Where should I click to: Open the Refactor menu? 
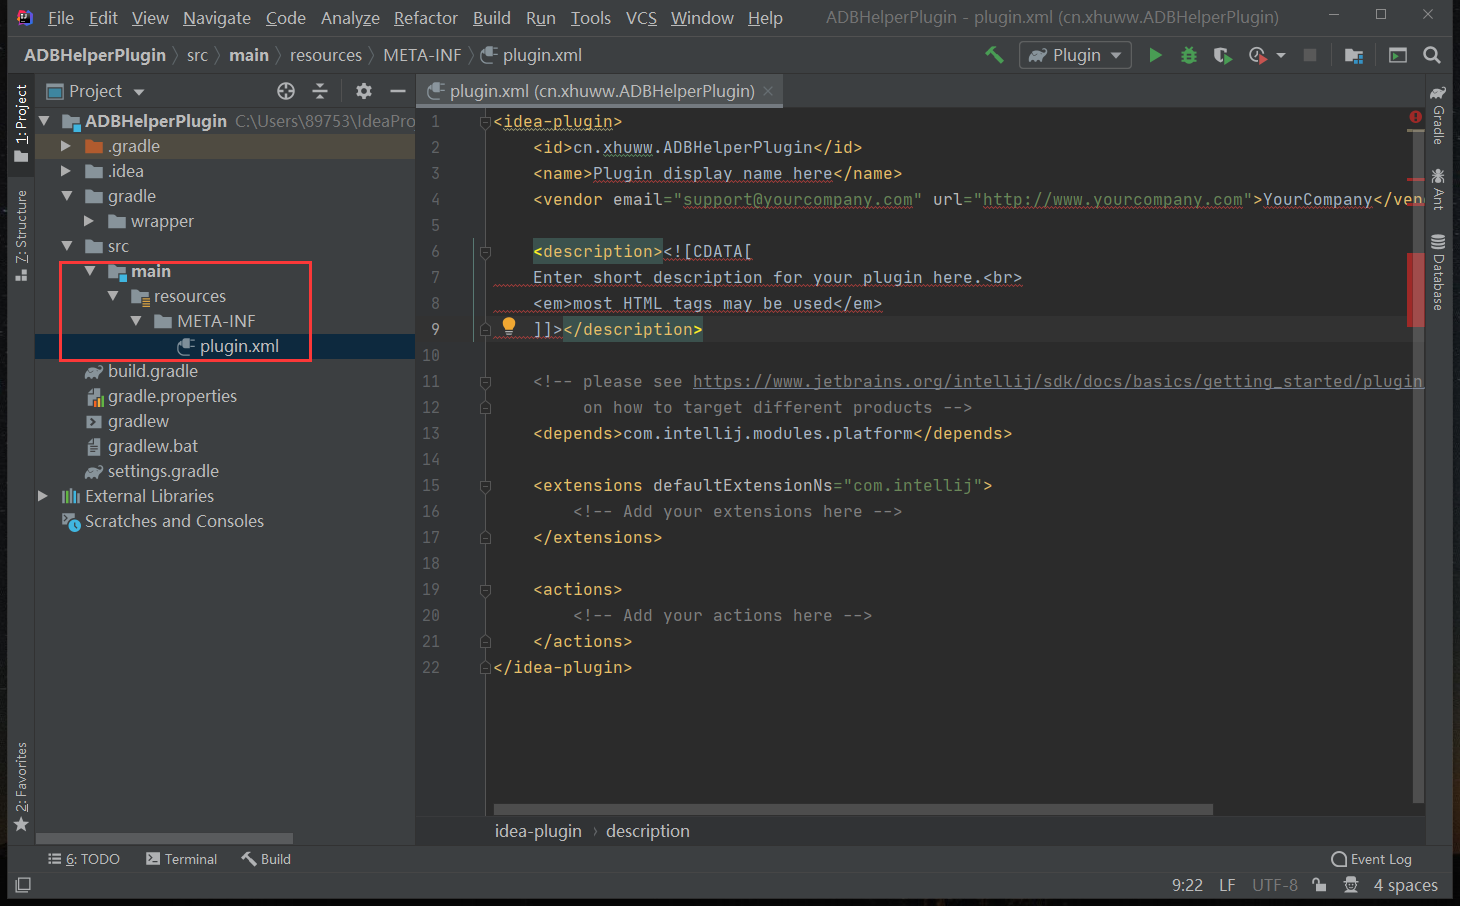coord(425,17)
